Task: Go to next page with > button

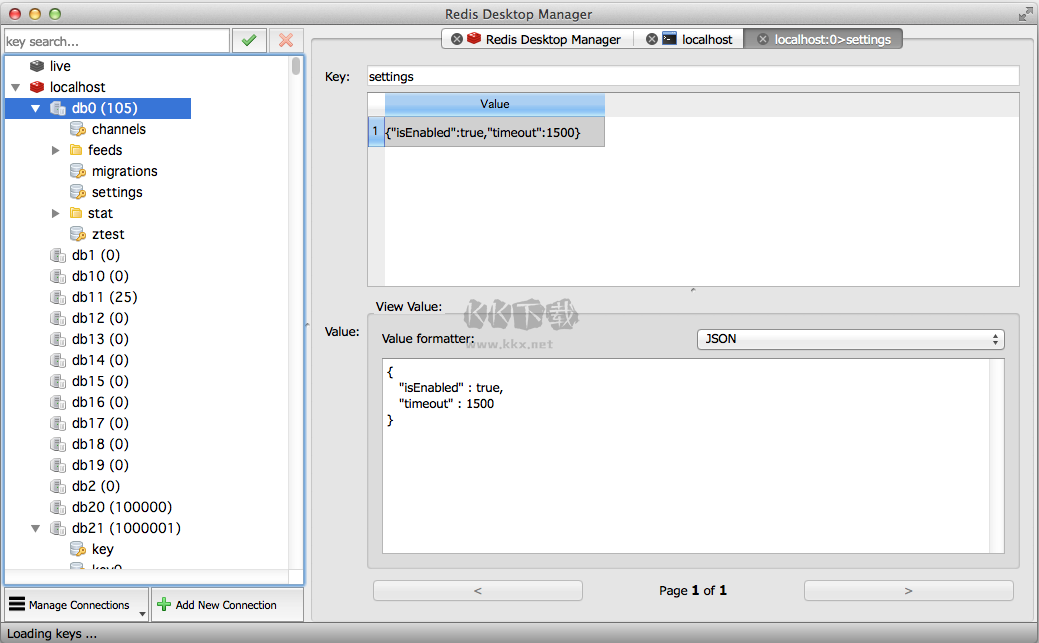Action: (x=908, y=591)
